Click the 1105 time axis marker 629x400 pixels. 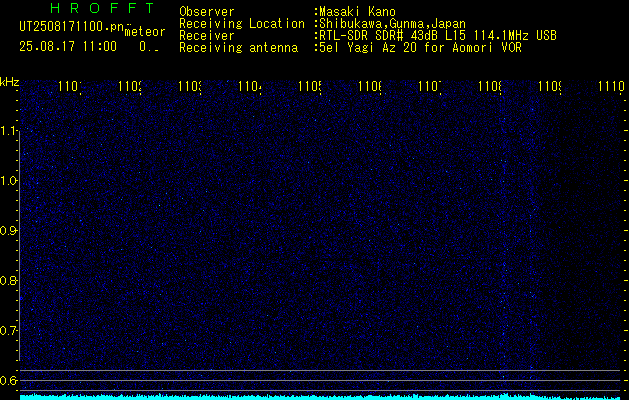pyautogui.click(x=310, y=86)
